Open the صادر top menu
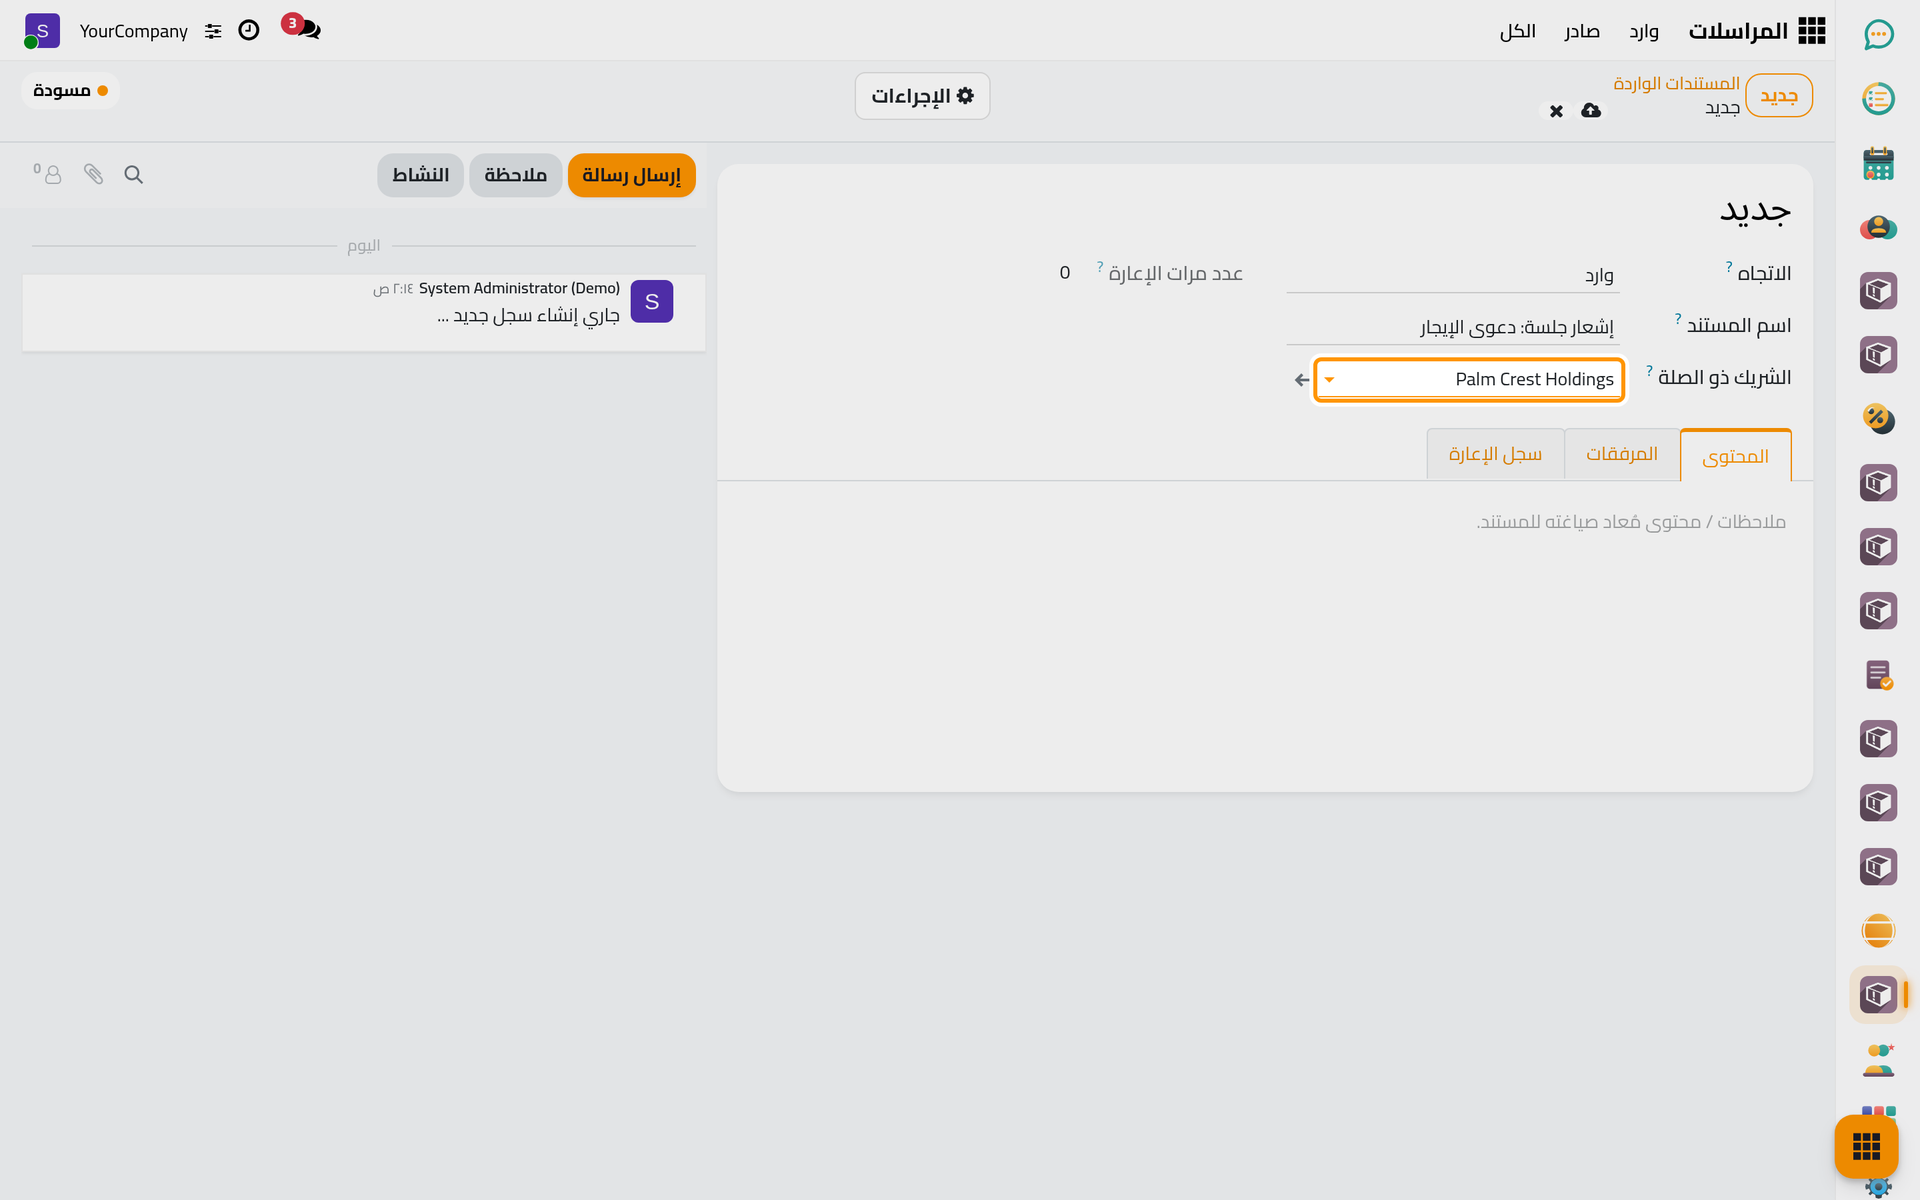Image resolution: width=1920 pixels, height=1200 pixels. coord(1581,31)
